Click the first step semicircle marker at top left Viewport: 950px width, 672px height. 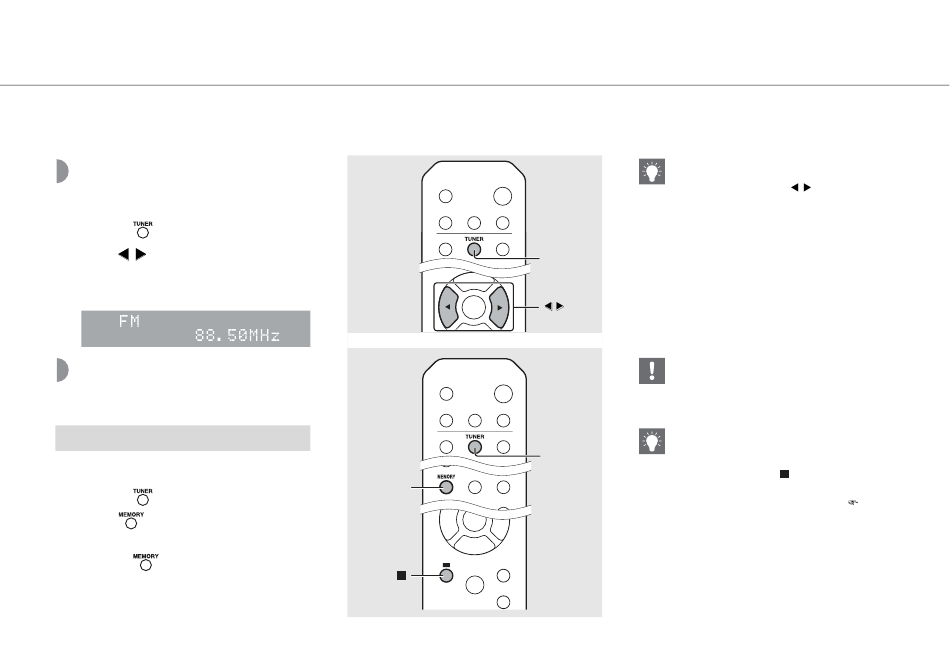click(62, 171)
